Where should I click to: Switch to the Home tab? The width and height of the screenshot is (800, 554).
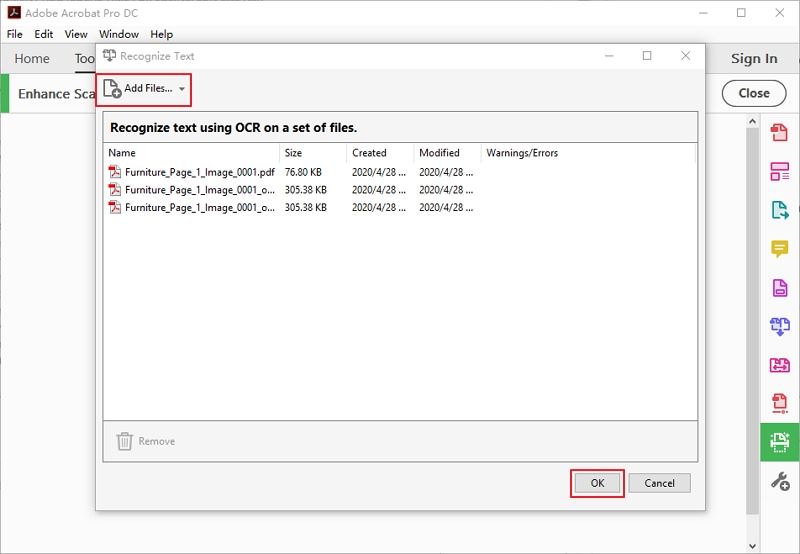click(32, 59)
